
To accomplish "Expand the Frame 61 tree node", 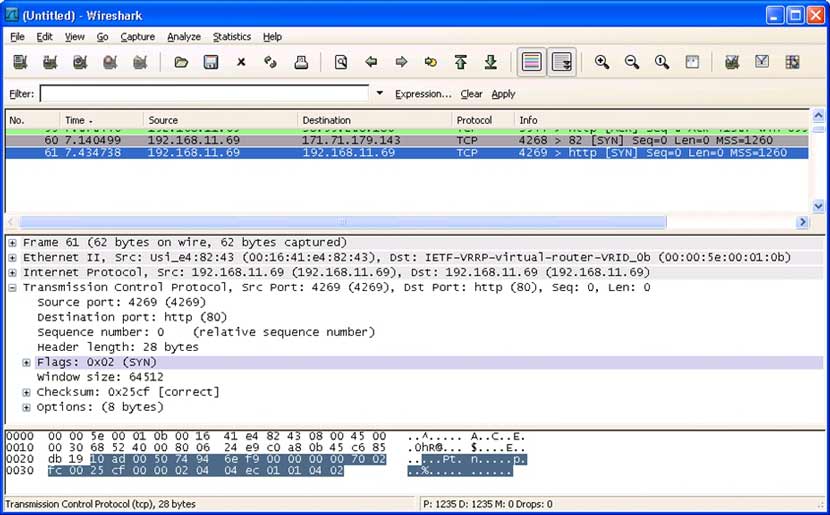I will [12, 243].
